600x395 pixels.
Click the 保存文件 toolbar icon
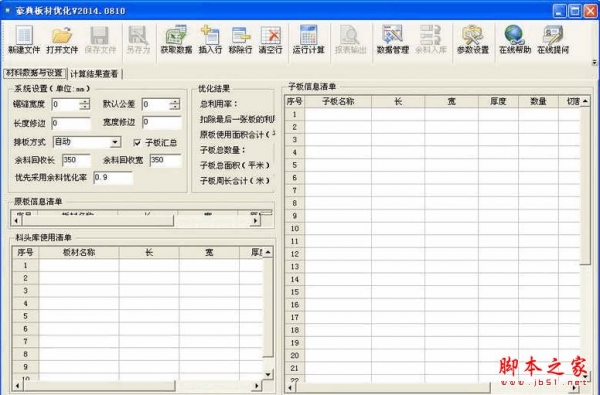pyautogui.click(x=100, y=39)
